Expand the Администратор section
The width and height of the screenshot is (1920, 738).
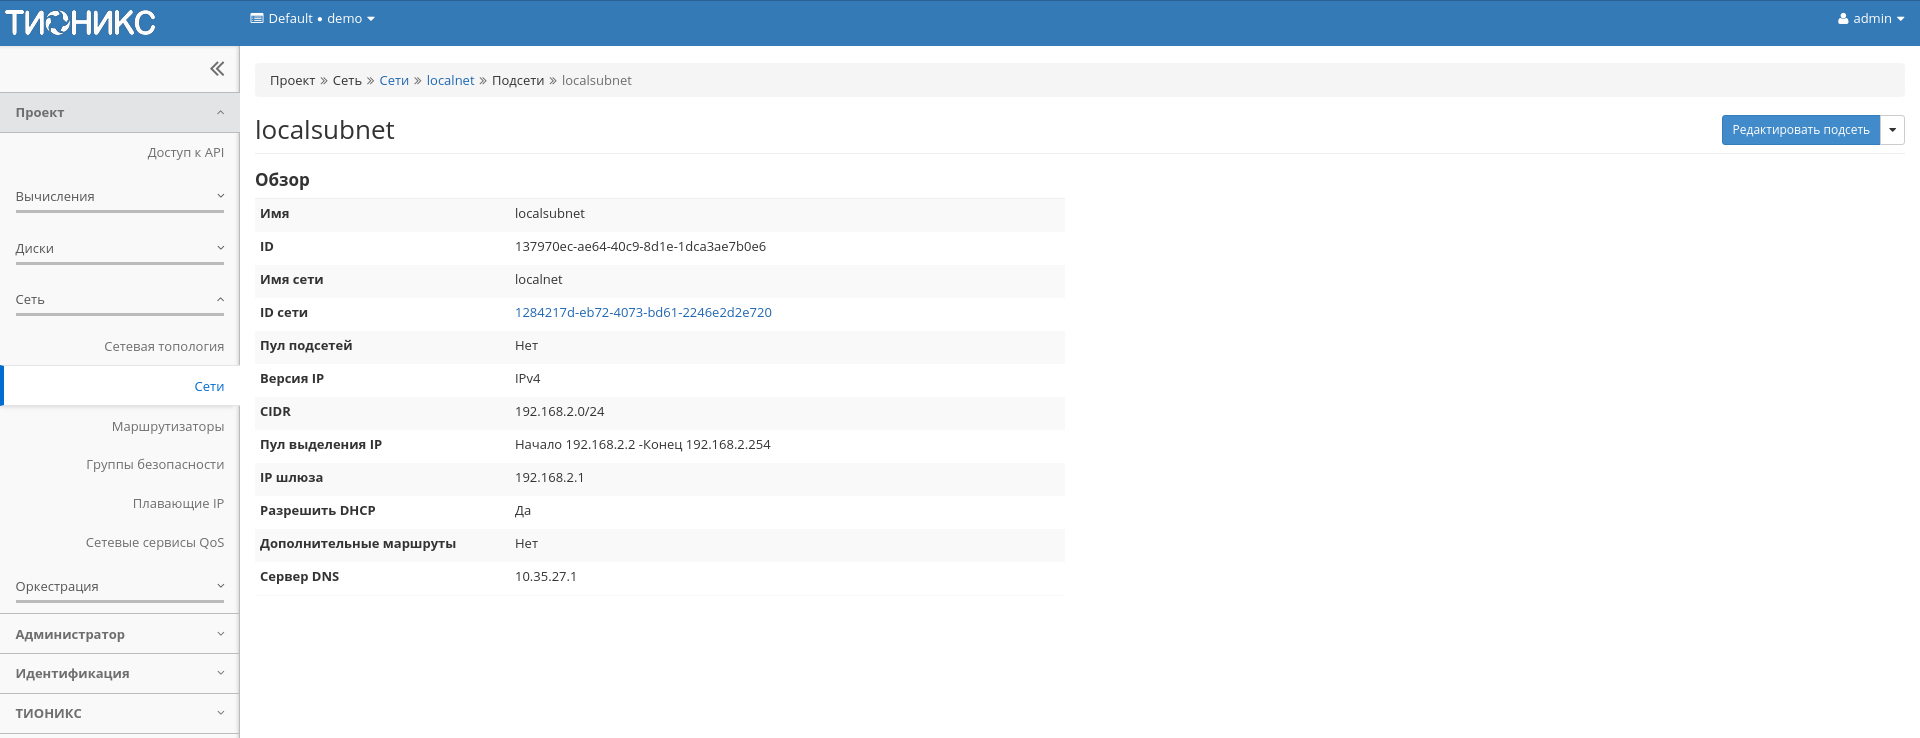pyautogui.click(x=119, y=635)
